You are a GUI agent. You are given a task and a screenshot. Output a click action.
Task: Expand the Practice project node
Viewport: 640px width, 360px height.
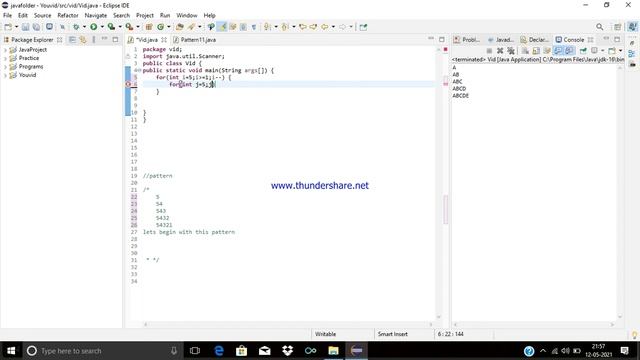click(x=5, y=58)
